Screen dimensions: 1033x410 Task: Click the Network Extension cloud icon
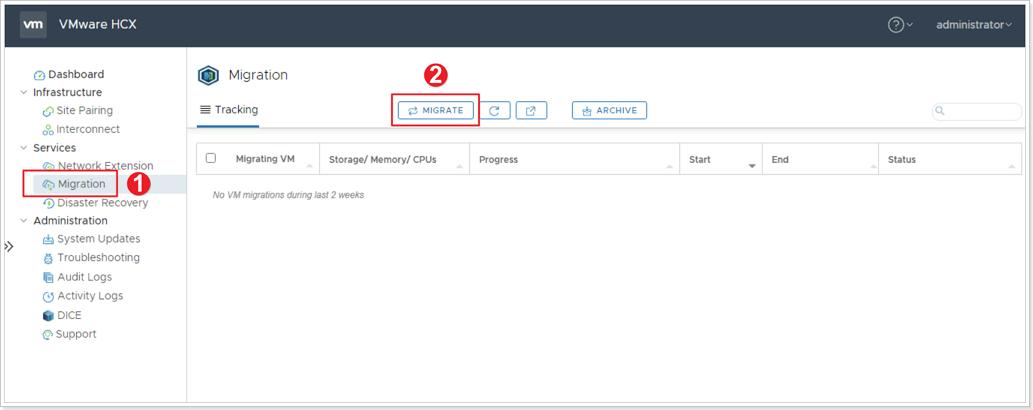[48, 166]
